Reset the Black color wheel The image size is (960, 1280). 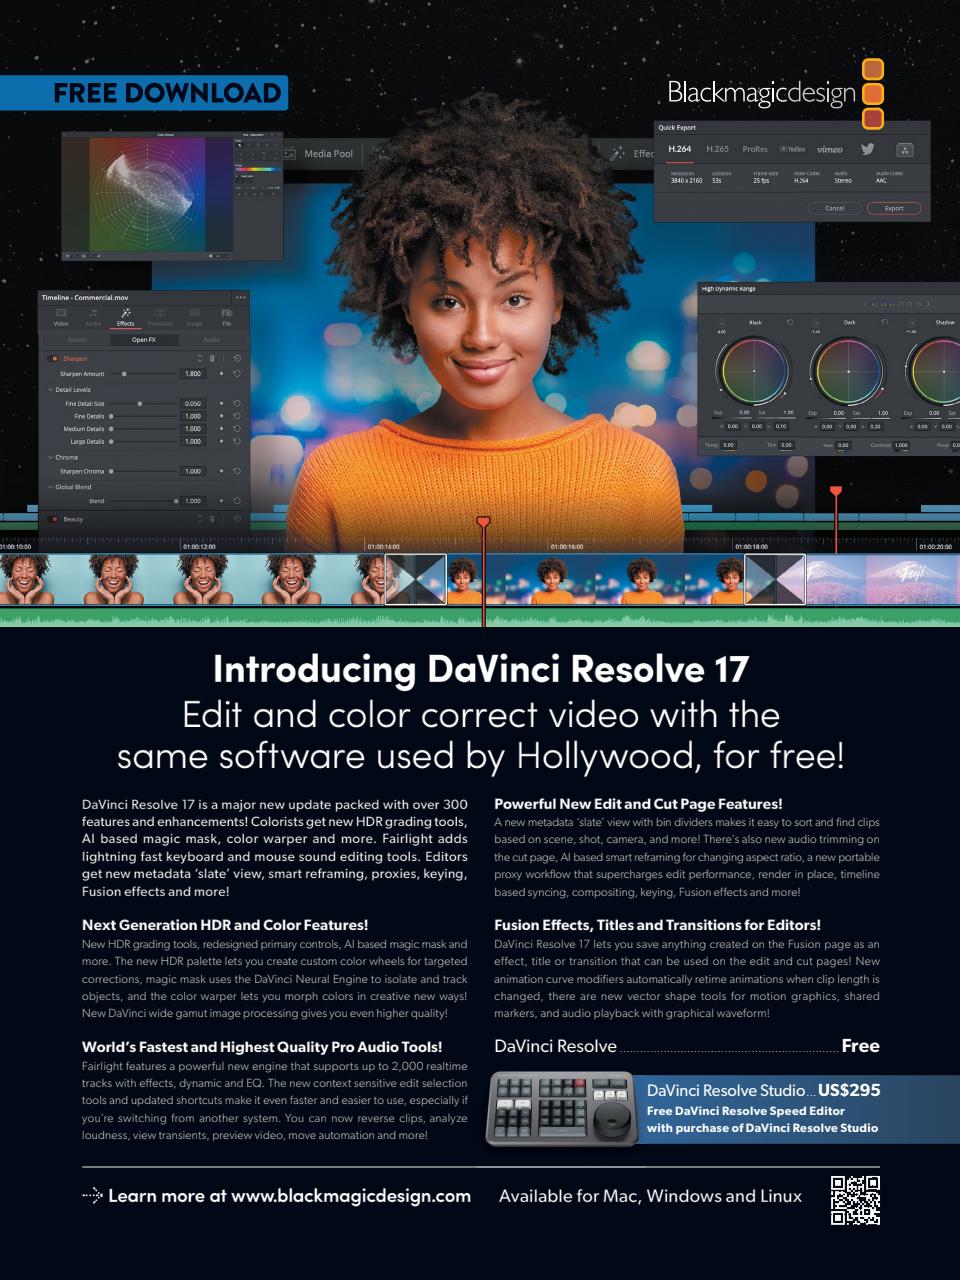pyautogui.click(x=789, y=323)
